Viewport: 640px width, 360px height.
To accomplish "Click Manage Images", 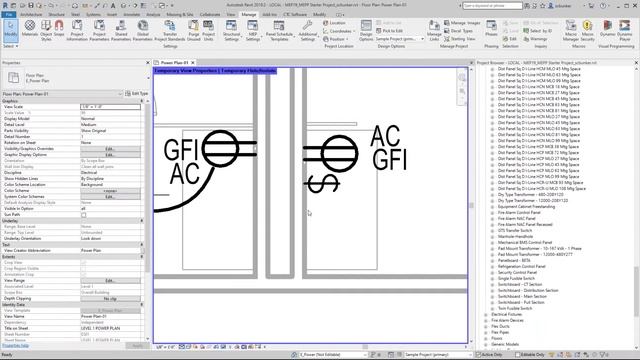I will click(462, 23).
